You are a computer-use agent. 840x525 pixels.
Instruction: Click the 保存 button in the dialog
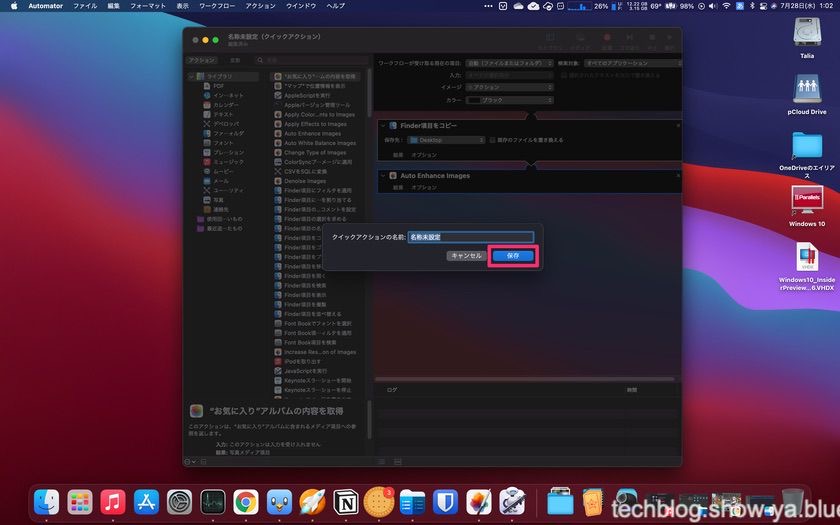513,256
